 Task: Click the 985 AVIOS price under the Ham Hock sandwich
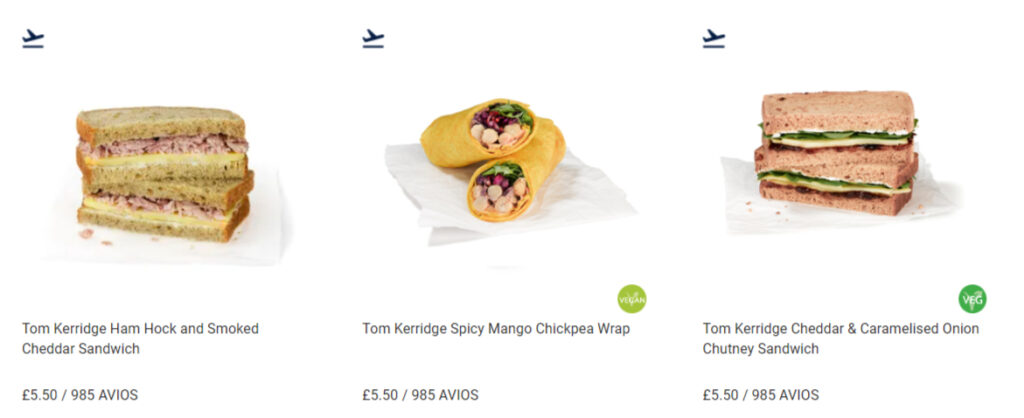pos(104,395)
